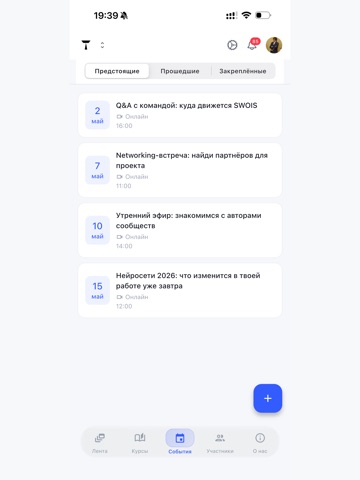This screenshot has height=480, width=360.
Task: Switch to the Закреплённые tab
Action: pos(243,71)
